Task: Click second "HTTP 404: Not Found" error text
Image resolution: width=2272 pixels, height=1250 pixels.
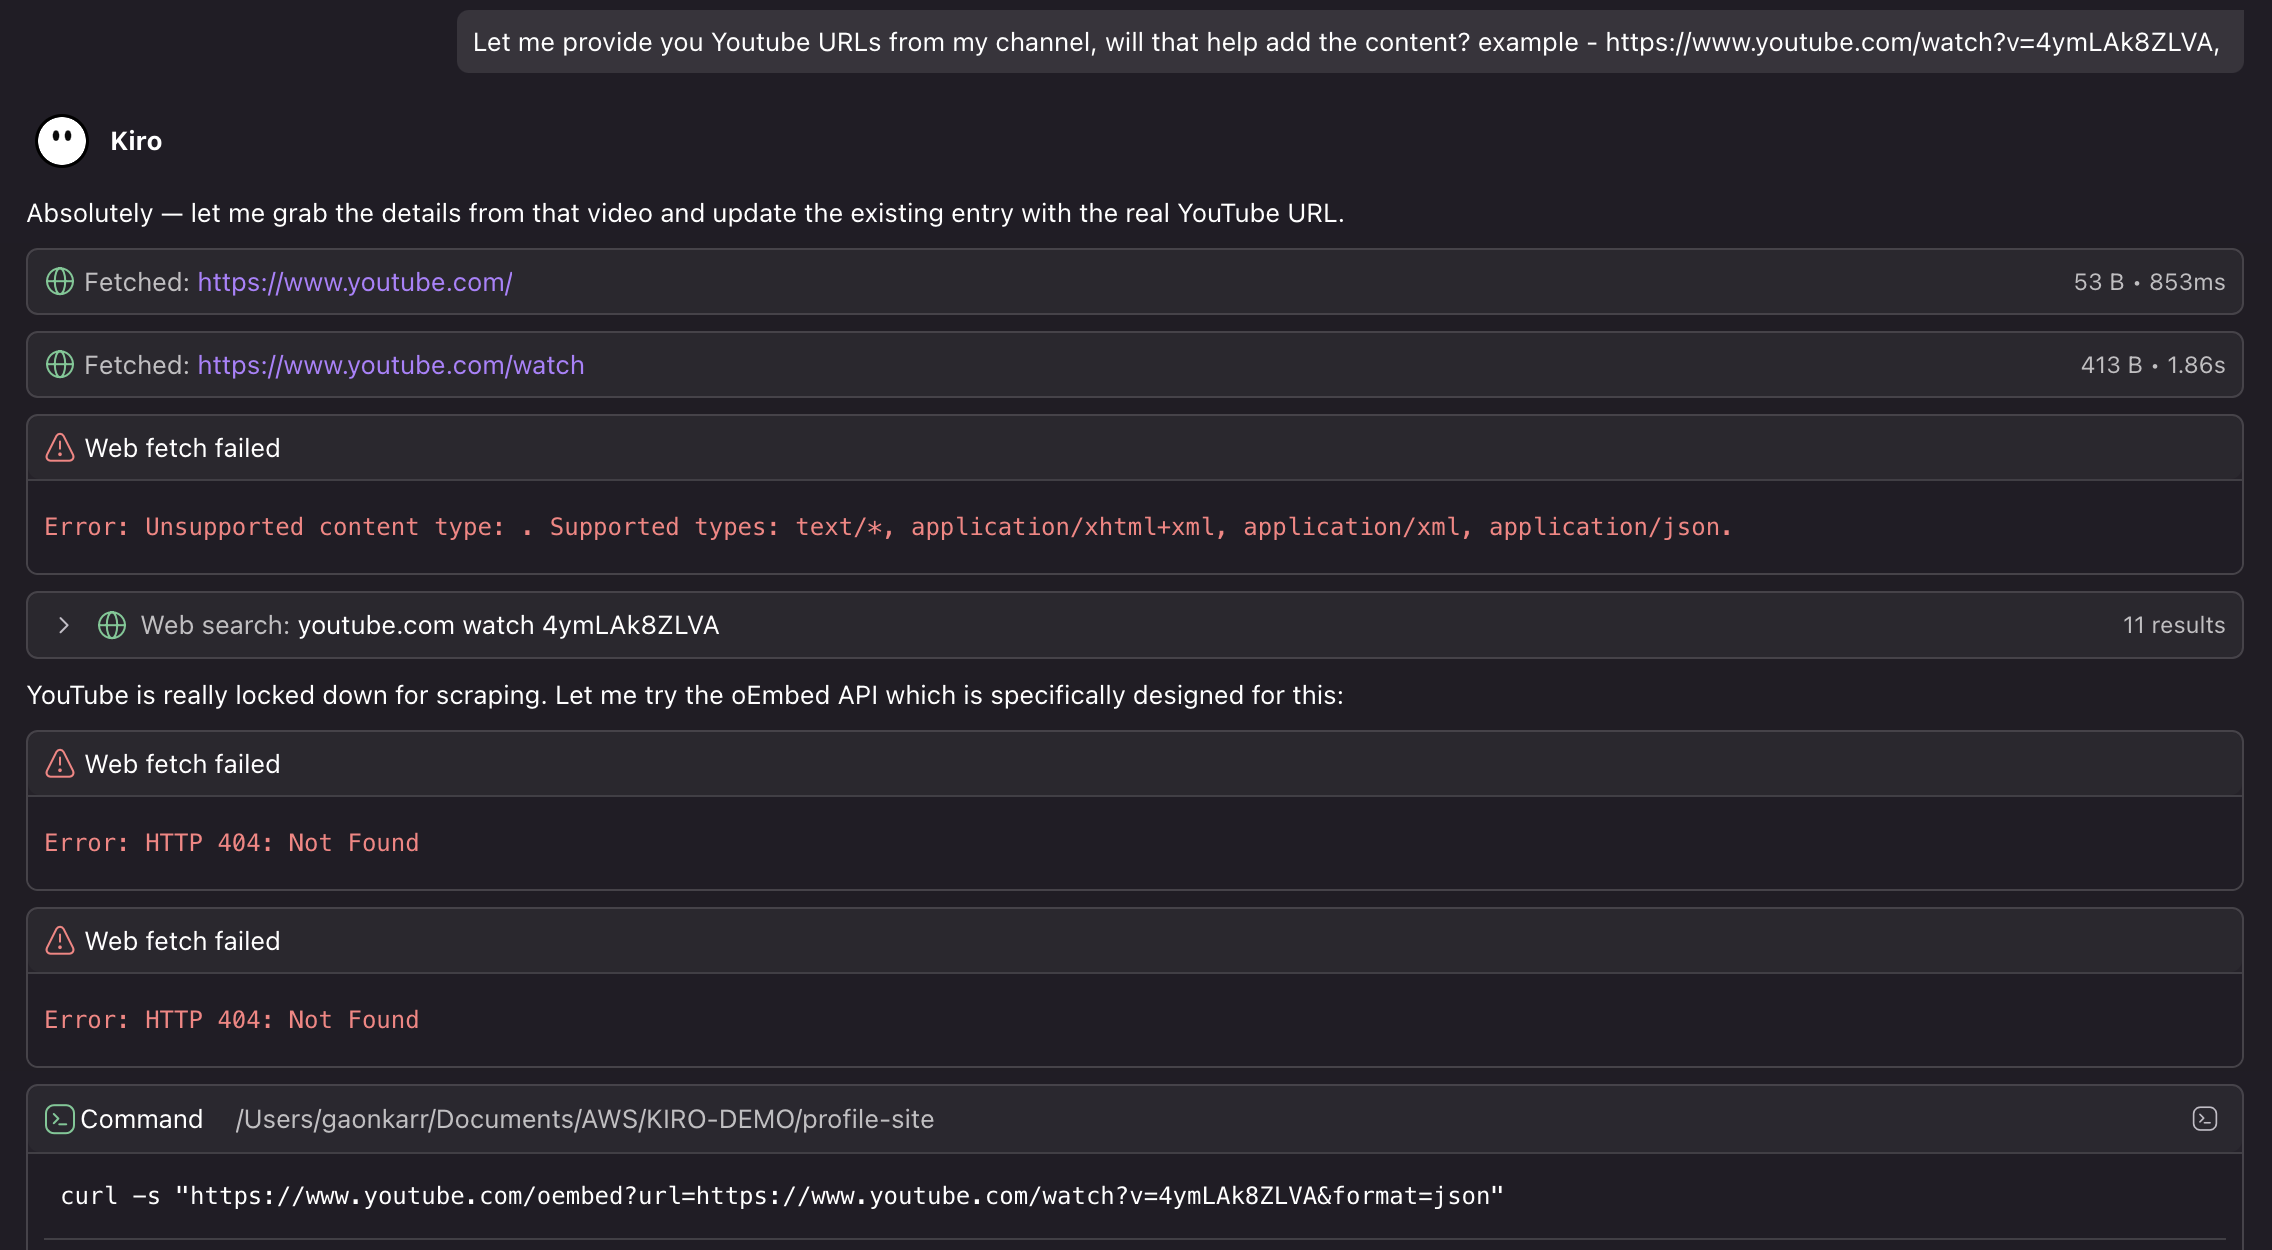Action: (x=232, y=1020)
